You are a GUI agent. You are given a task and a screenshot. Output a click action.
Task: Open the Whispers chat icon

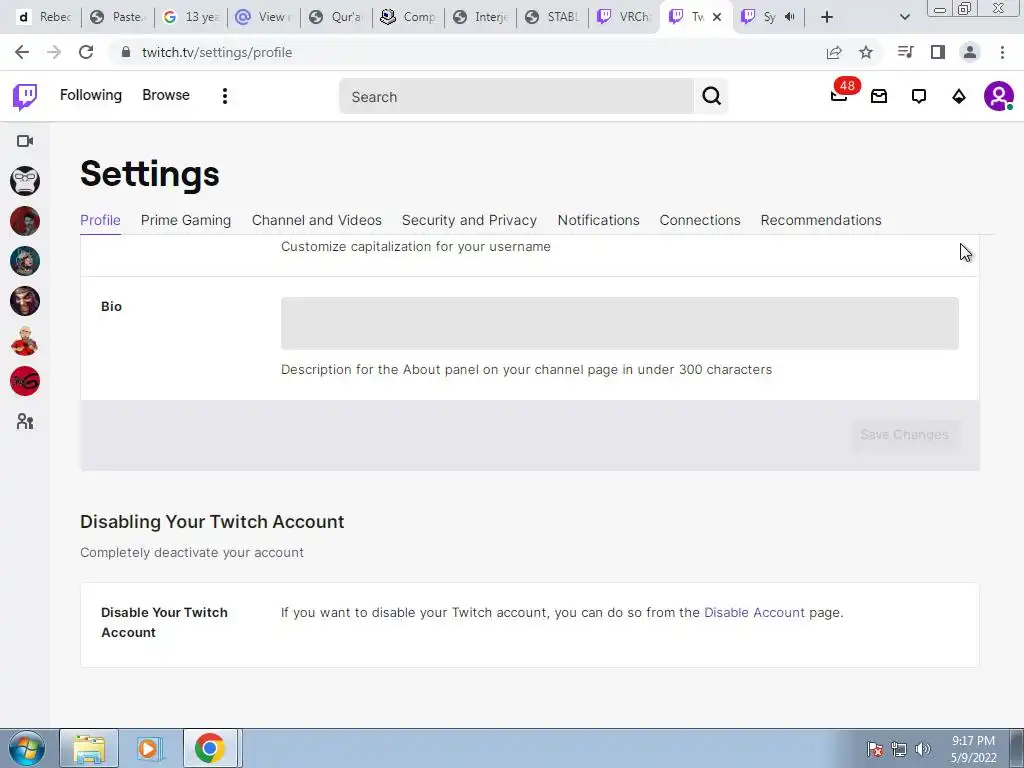pyautogui.click(x=919, y=96)
